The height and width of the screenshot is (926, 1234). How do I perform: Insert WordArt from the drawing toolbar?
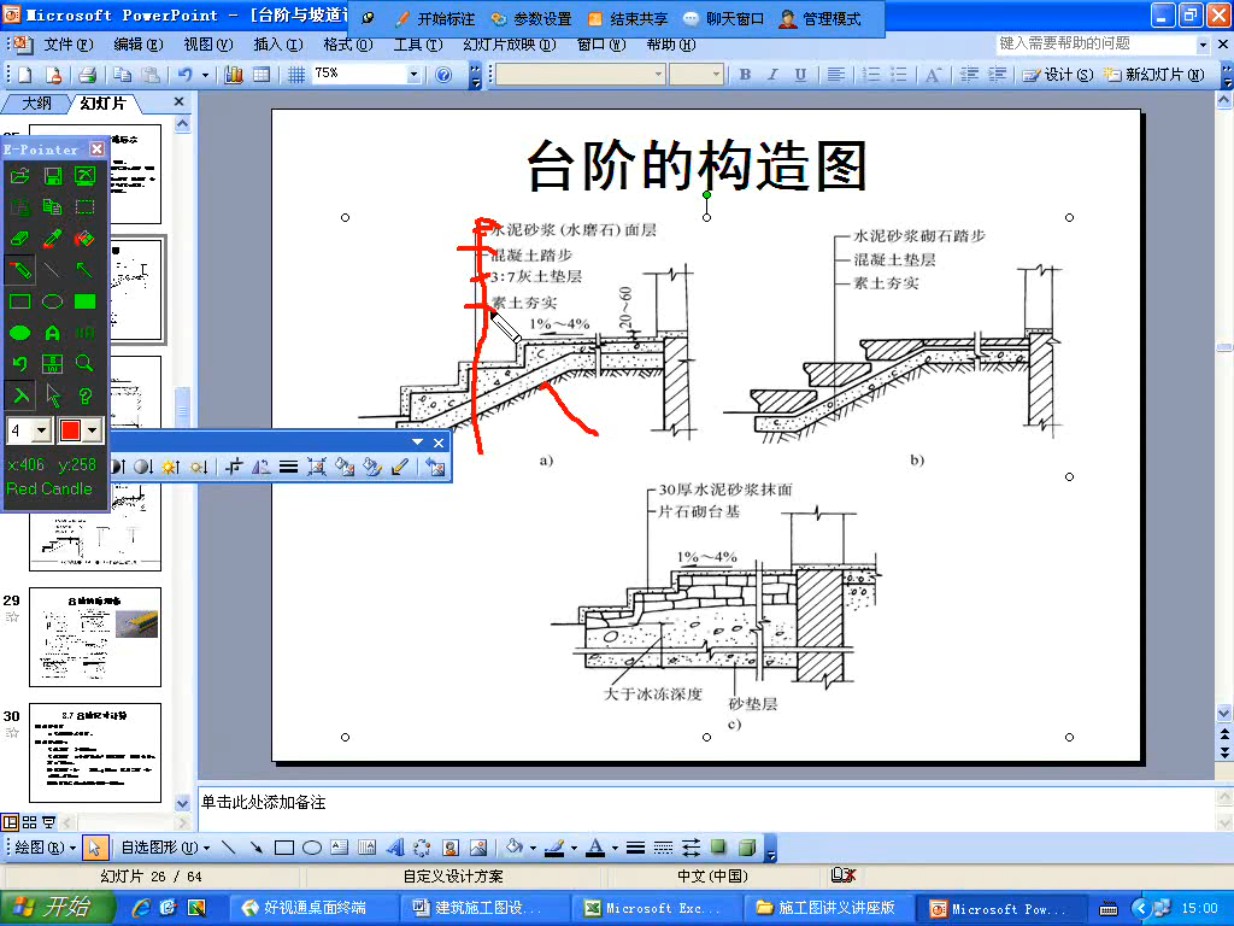pyautogui.click(x=395, y=848)
